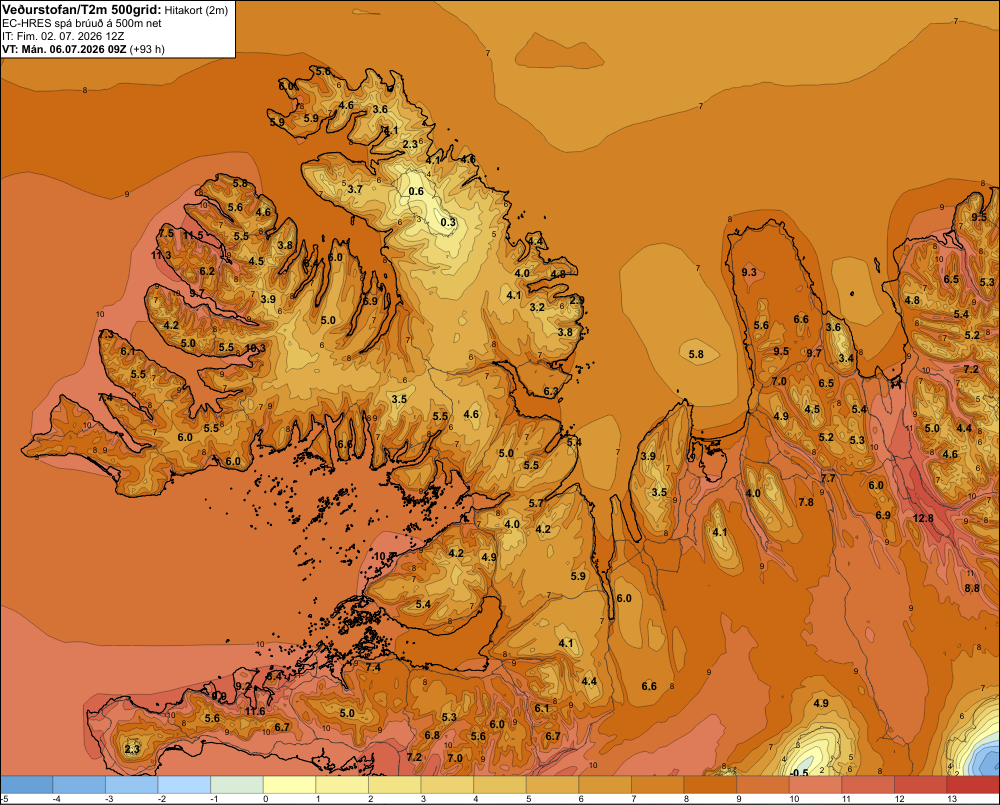This screenshot has width=1000, height=805.
Task: Click the '11.6' temperature value
Action: pos(255,711)
